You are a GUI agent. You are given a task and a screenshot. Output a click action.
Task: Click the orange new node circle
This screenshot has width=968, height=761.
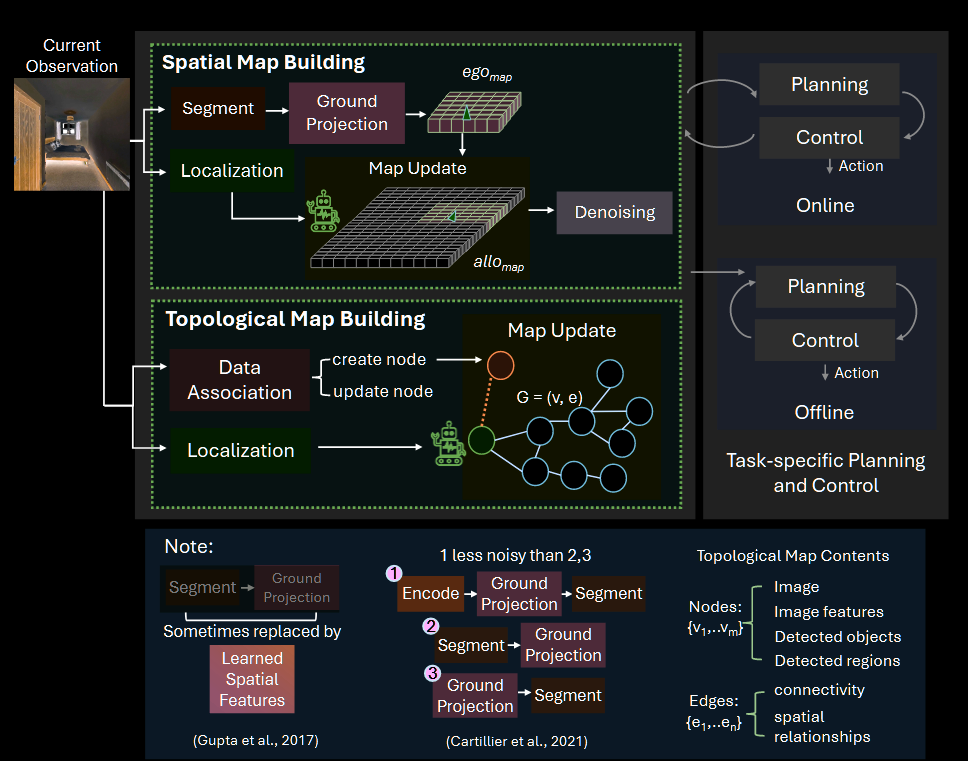click(x=501, y=365)
